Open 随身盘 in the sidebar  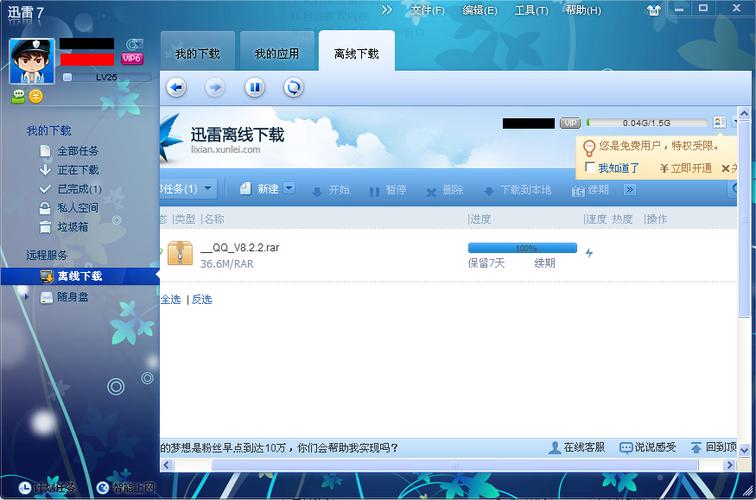pos(72,297)
